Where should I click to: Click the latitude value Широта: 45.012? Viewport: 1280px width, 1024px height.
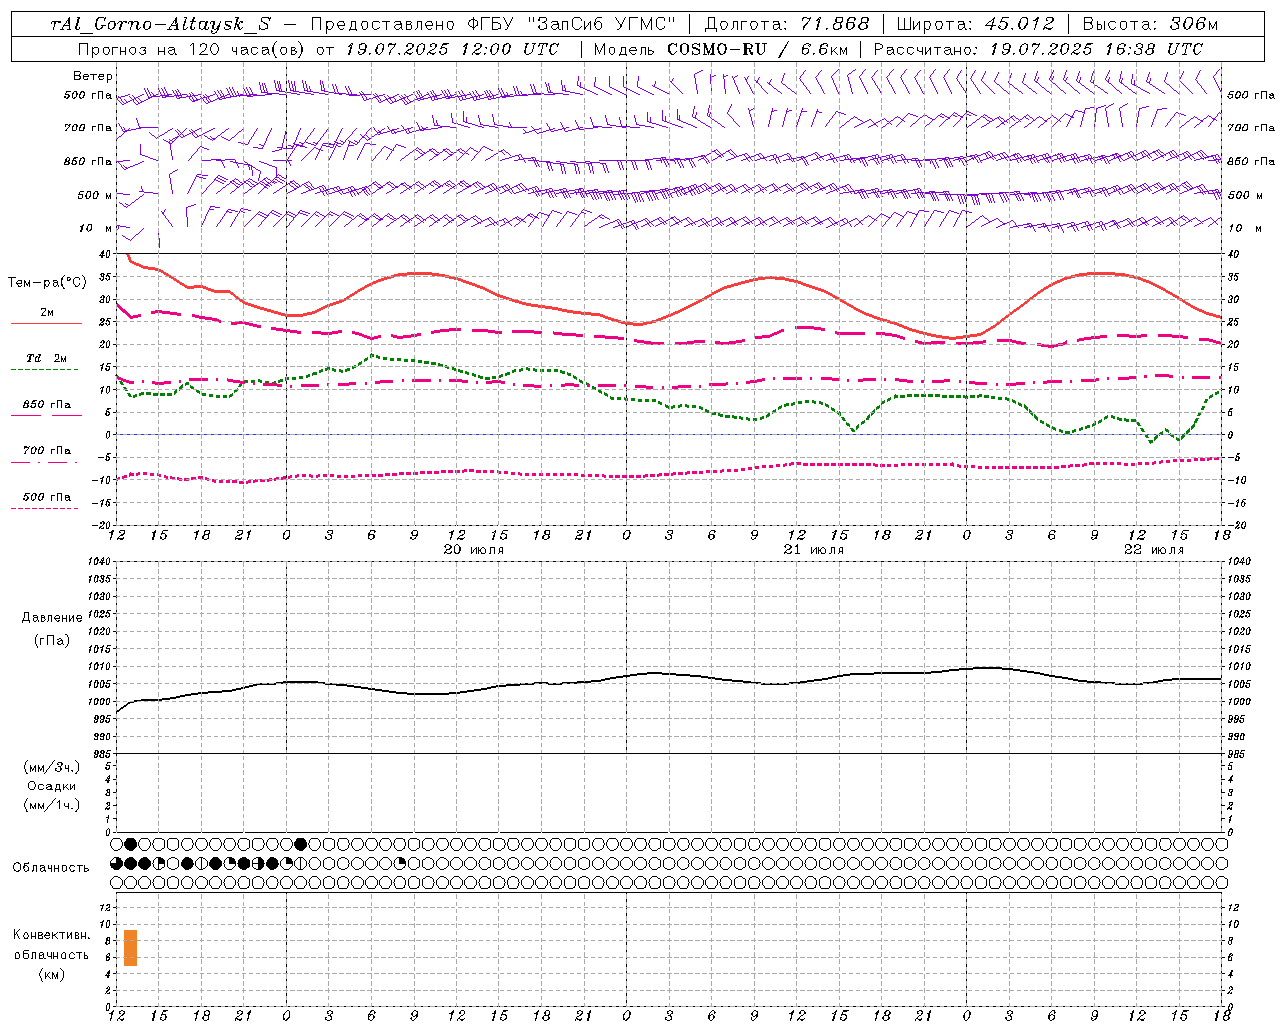(975, 25)
